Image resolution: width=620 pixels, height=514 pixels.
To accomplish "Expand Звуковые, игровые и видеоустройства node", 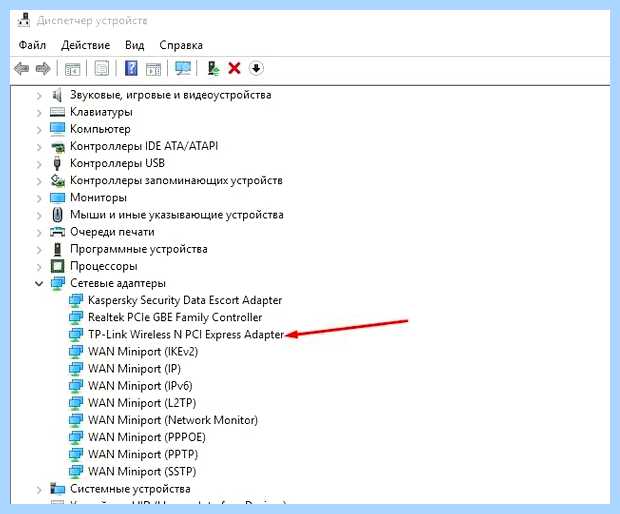I will tap(39, 95).
